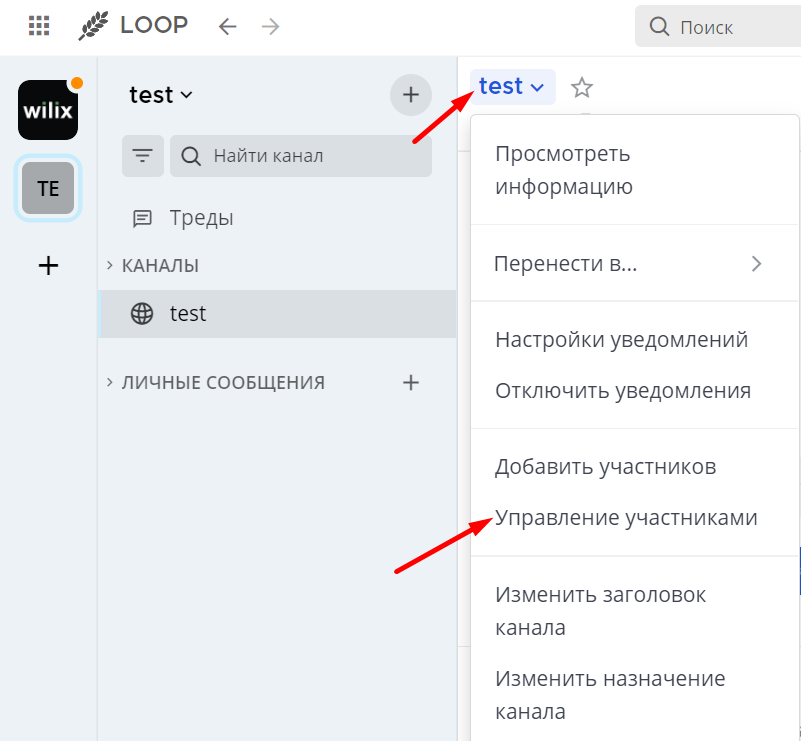801x741 pixels.
Task: Click the channel filter icon
Action: coord(142,155)
